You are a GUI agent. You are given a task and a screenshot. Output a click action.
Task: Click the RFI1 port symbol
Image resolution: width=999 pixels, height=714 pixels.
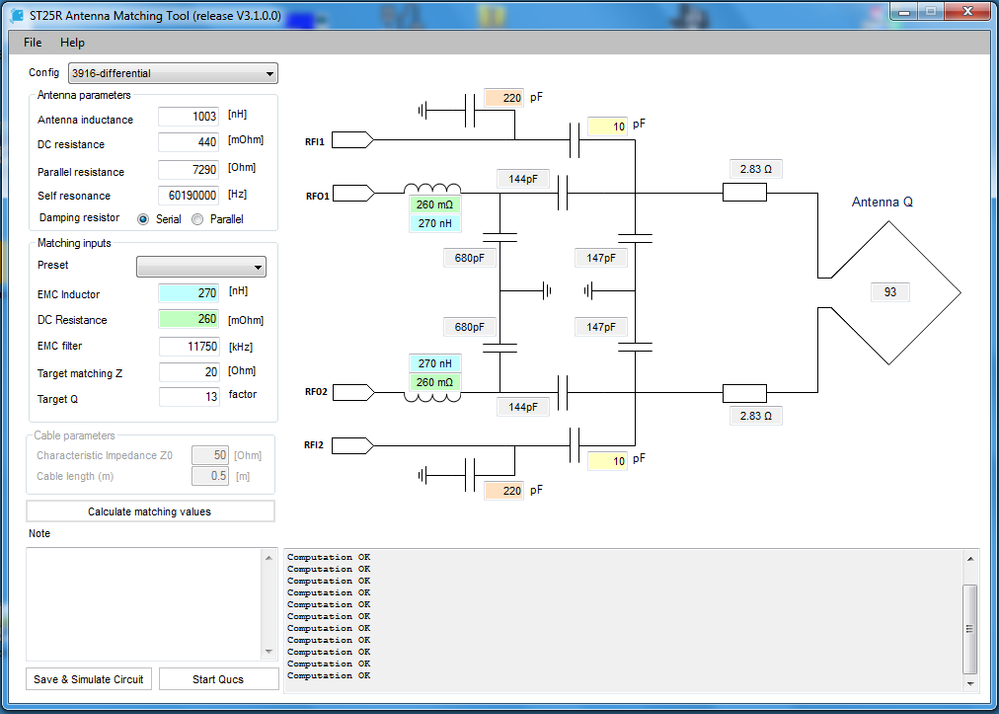352,139
